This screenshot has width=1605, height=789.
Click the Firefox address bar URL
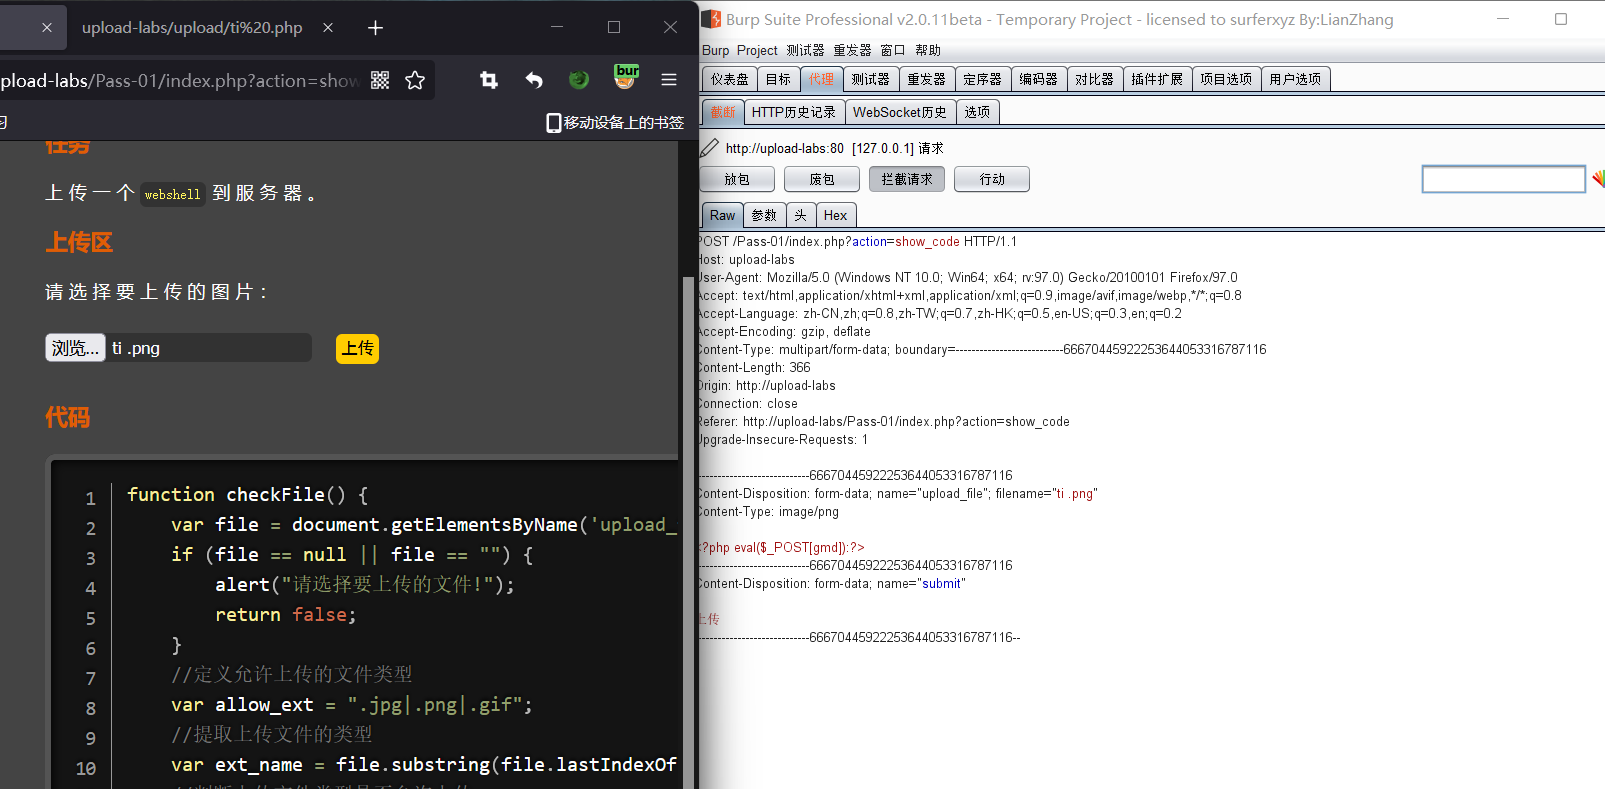click(x=180, y=80)
